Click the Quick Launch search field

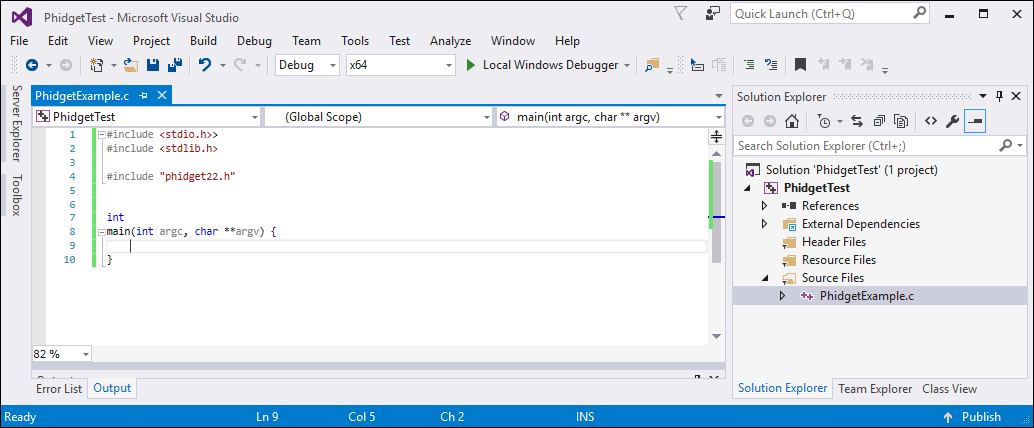[x=830, y=14]
